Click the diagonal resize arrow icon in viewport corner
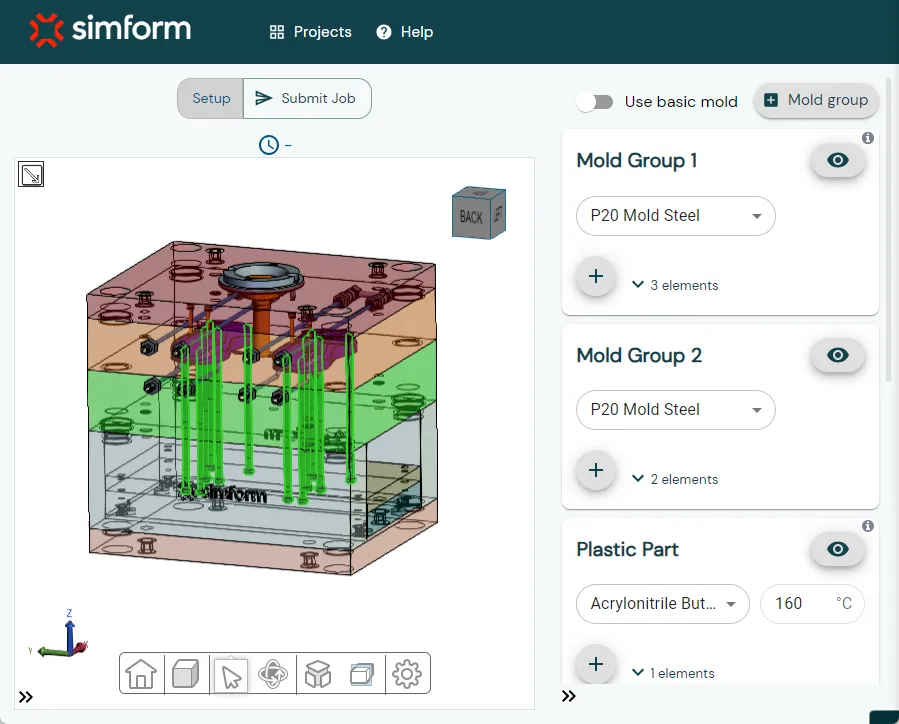Screen dimensions: 899x724 30,173
